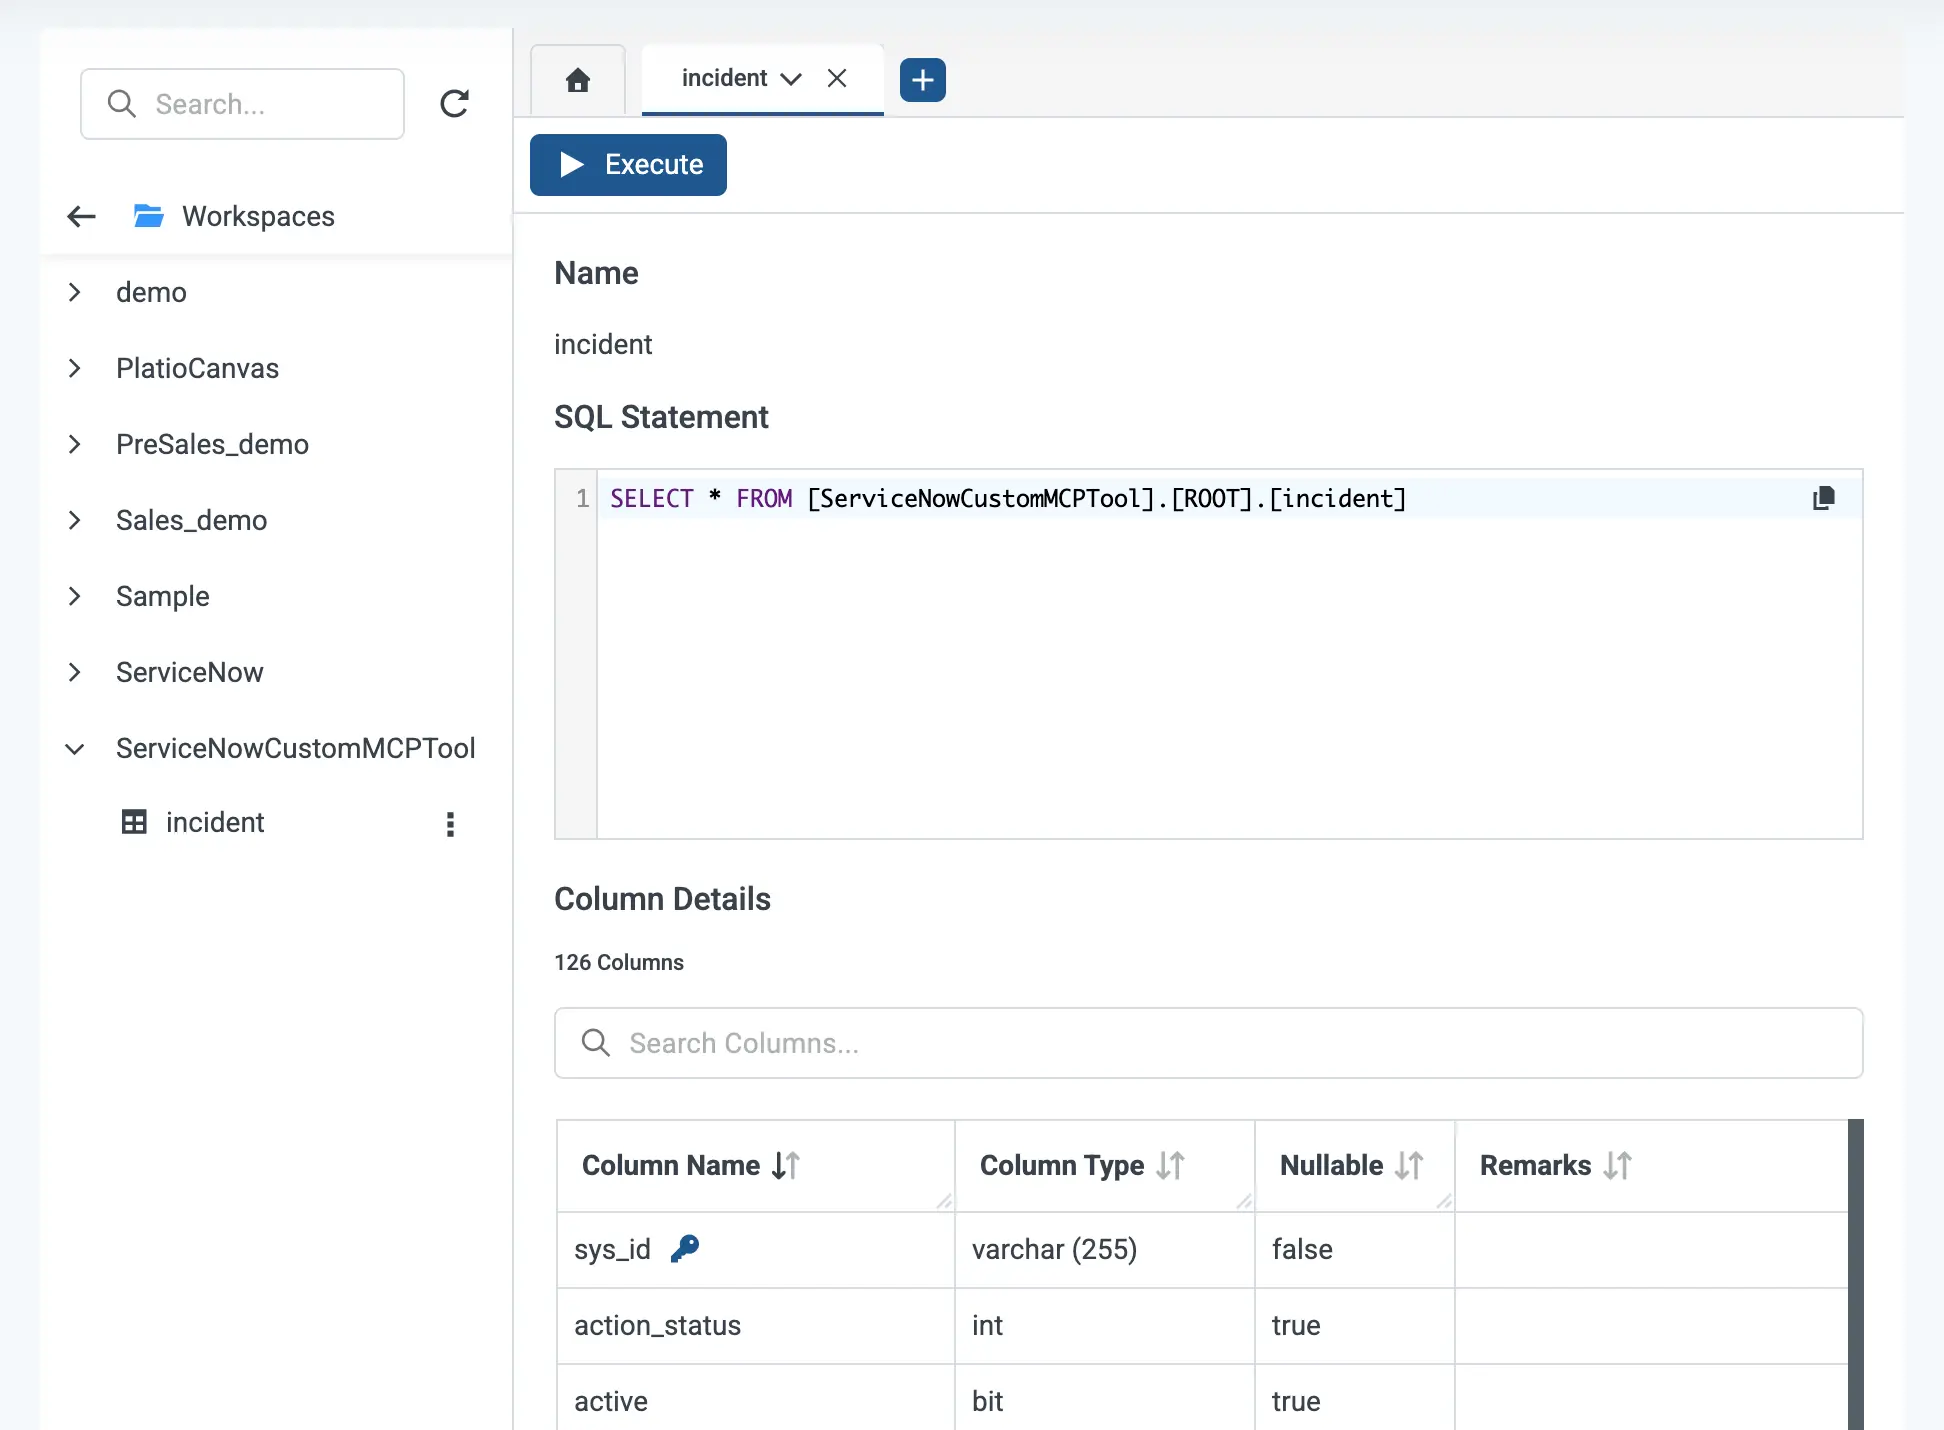Sort the Column Type column
1944x1430 pixels.
tap(1170, 1165)
